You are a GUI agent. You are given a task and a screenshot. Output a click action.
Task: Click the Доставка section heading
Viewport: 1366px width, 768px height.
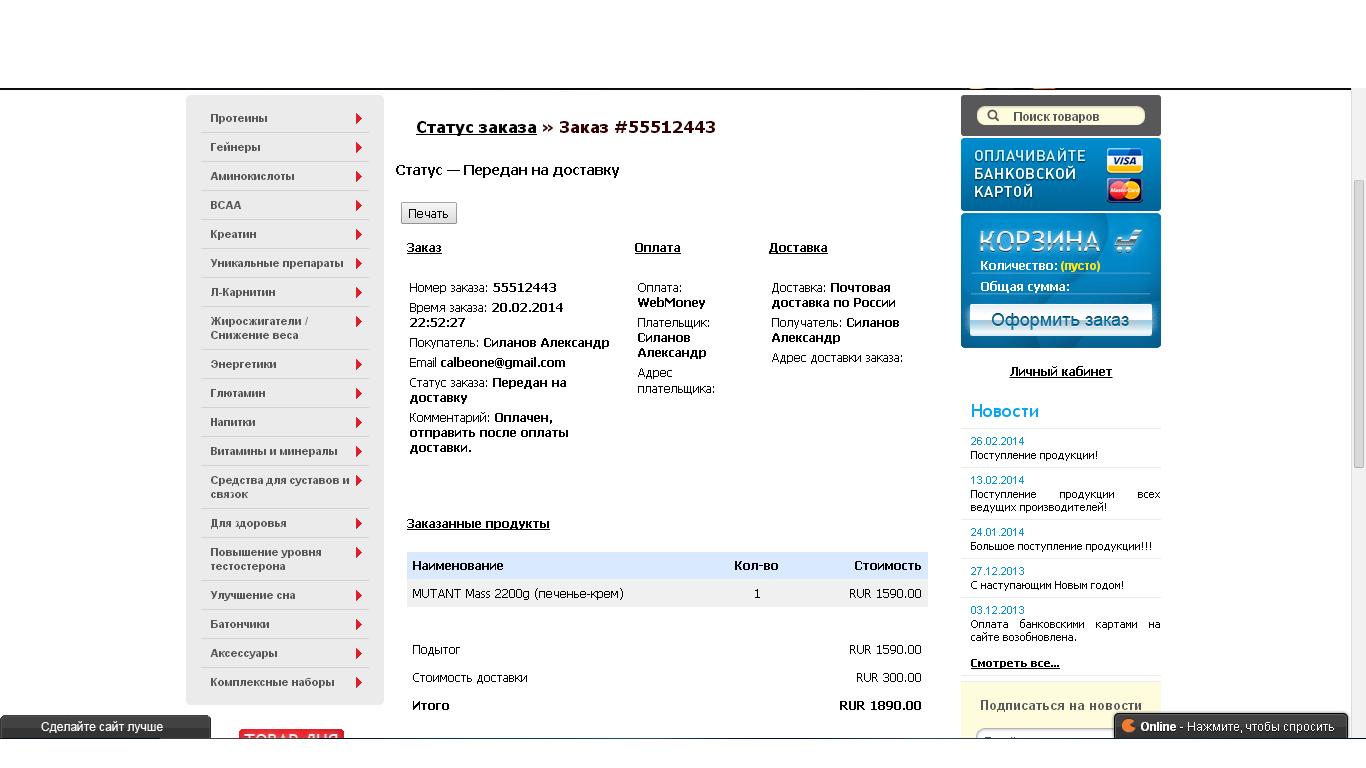point(798,248)
